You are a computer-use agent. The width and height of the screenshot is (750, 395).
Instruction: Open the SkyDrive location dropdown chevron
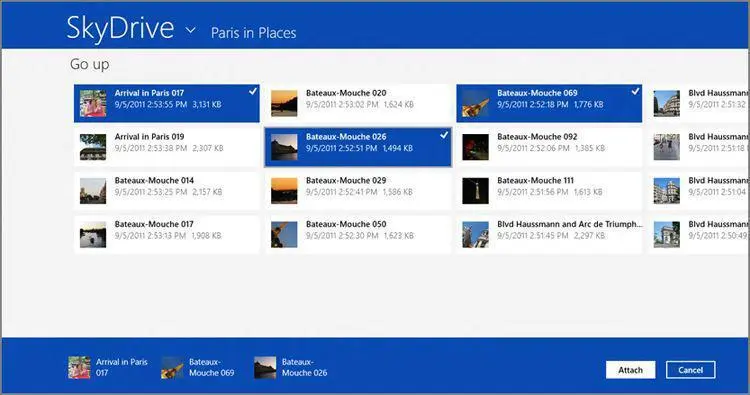coord(190,30)
